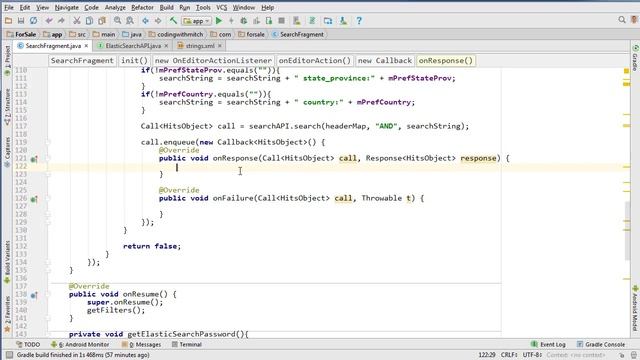This screenshot has width=640, height=360.
Task: Switch to the ElasticSearchAPI.java tab
Action: coord(133,46)
